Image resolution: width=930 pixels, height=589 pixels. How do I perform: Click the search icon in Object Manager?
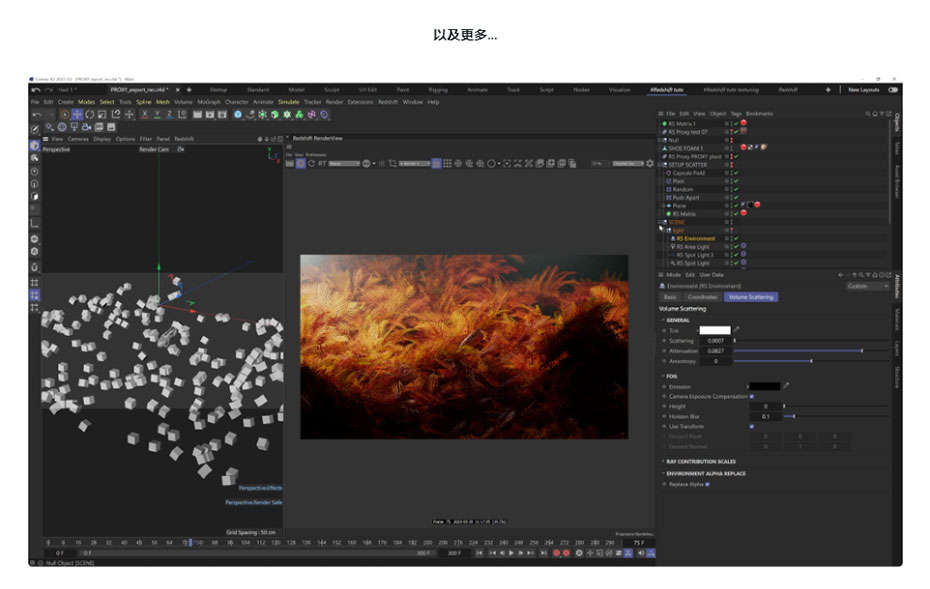[x=868, y=113]
